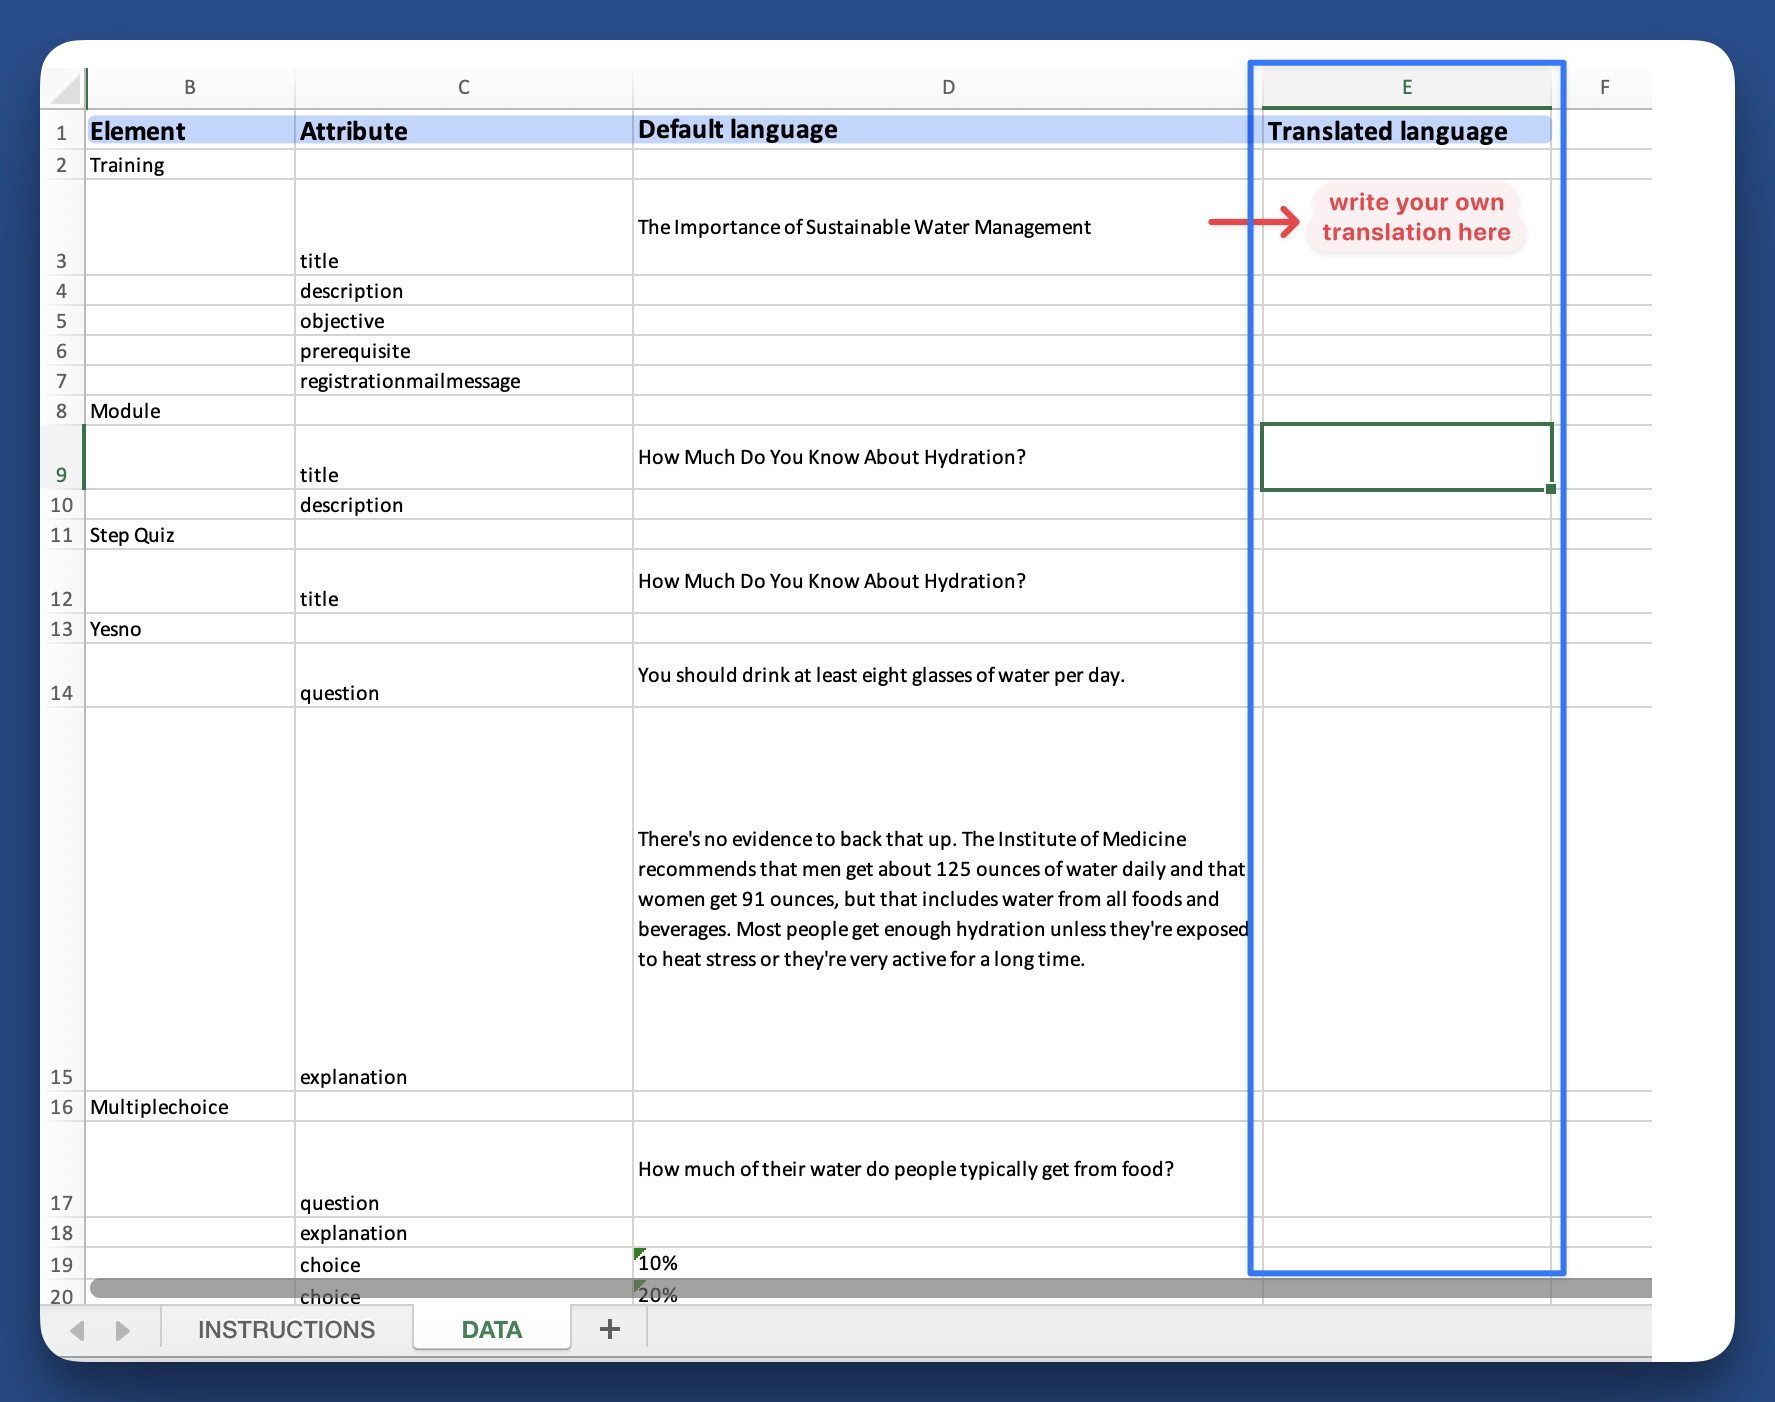1775x1402 pixels.
Task: Click the Translated language header cell
Action: 1406,131
